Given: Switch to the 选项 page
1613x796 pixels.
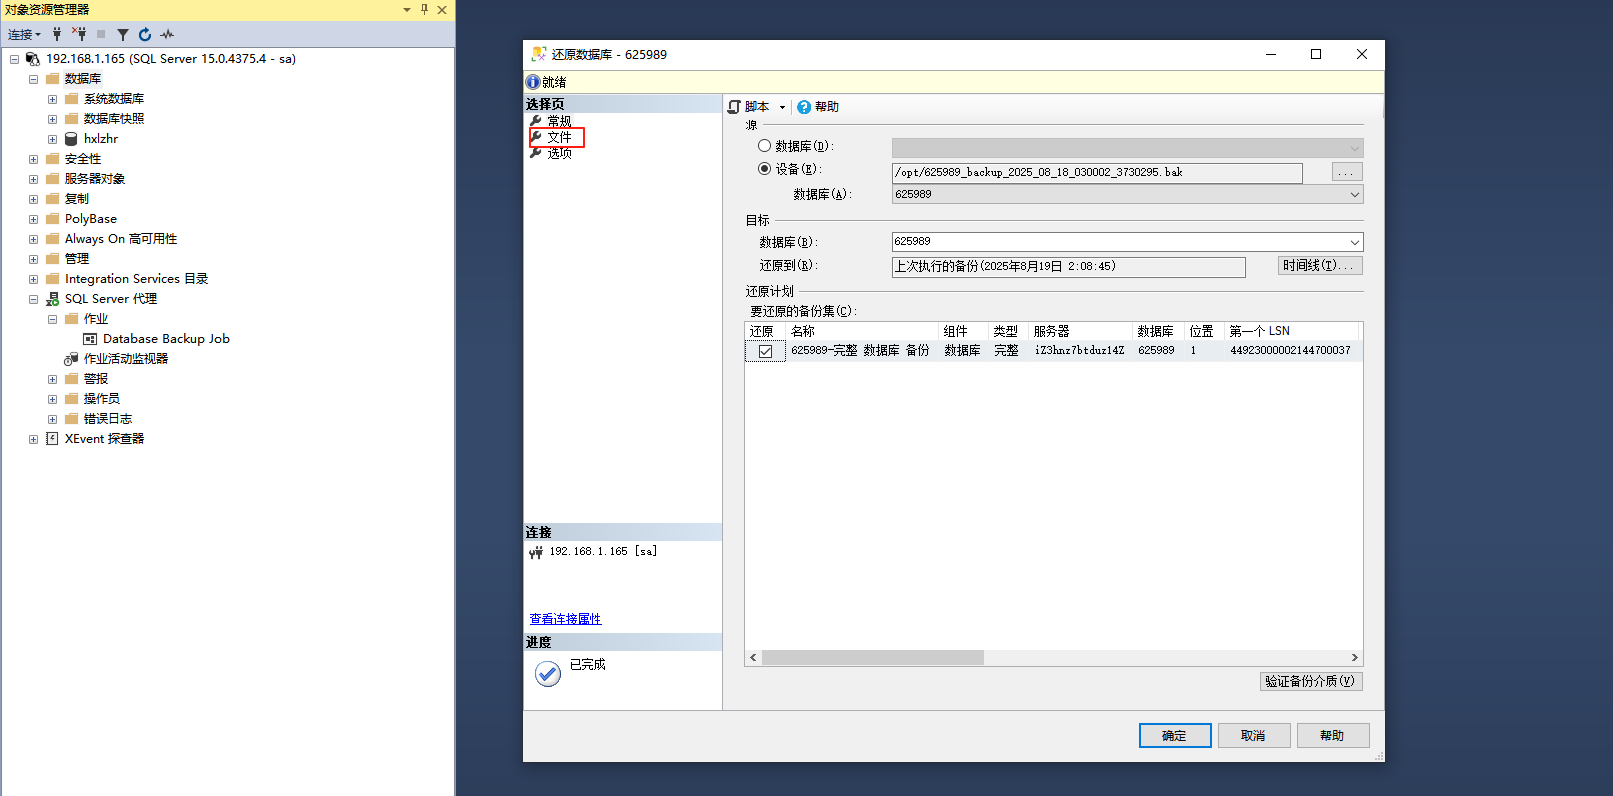Looking at the screenshot, I should tap(559, 153).
